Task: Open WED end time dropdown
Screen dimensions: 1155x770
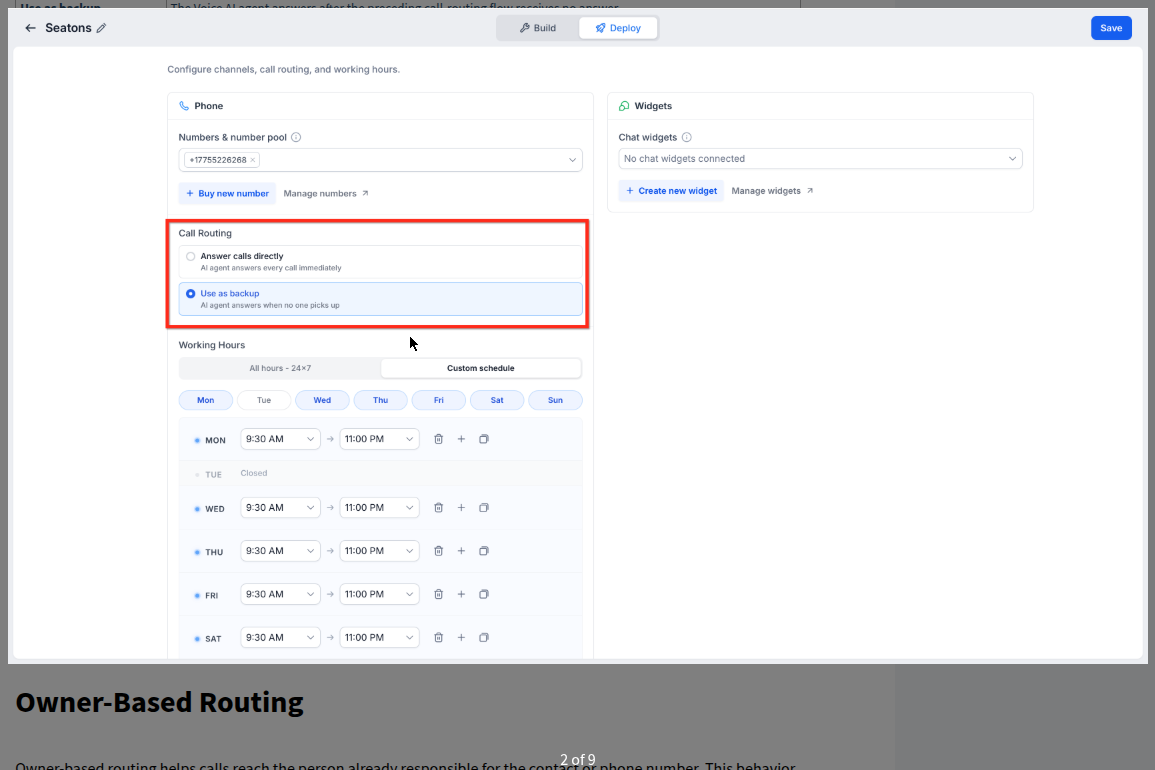Action: [379, 508]
